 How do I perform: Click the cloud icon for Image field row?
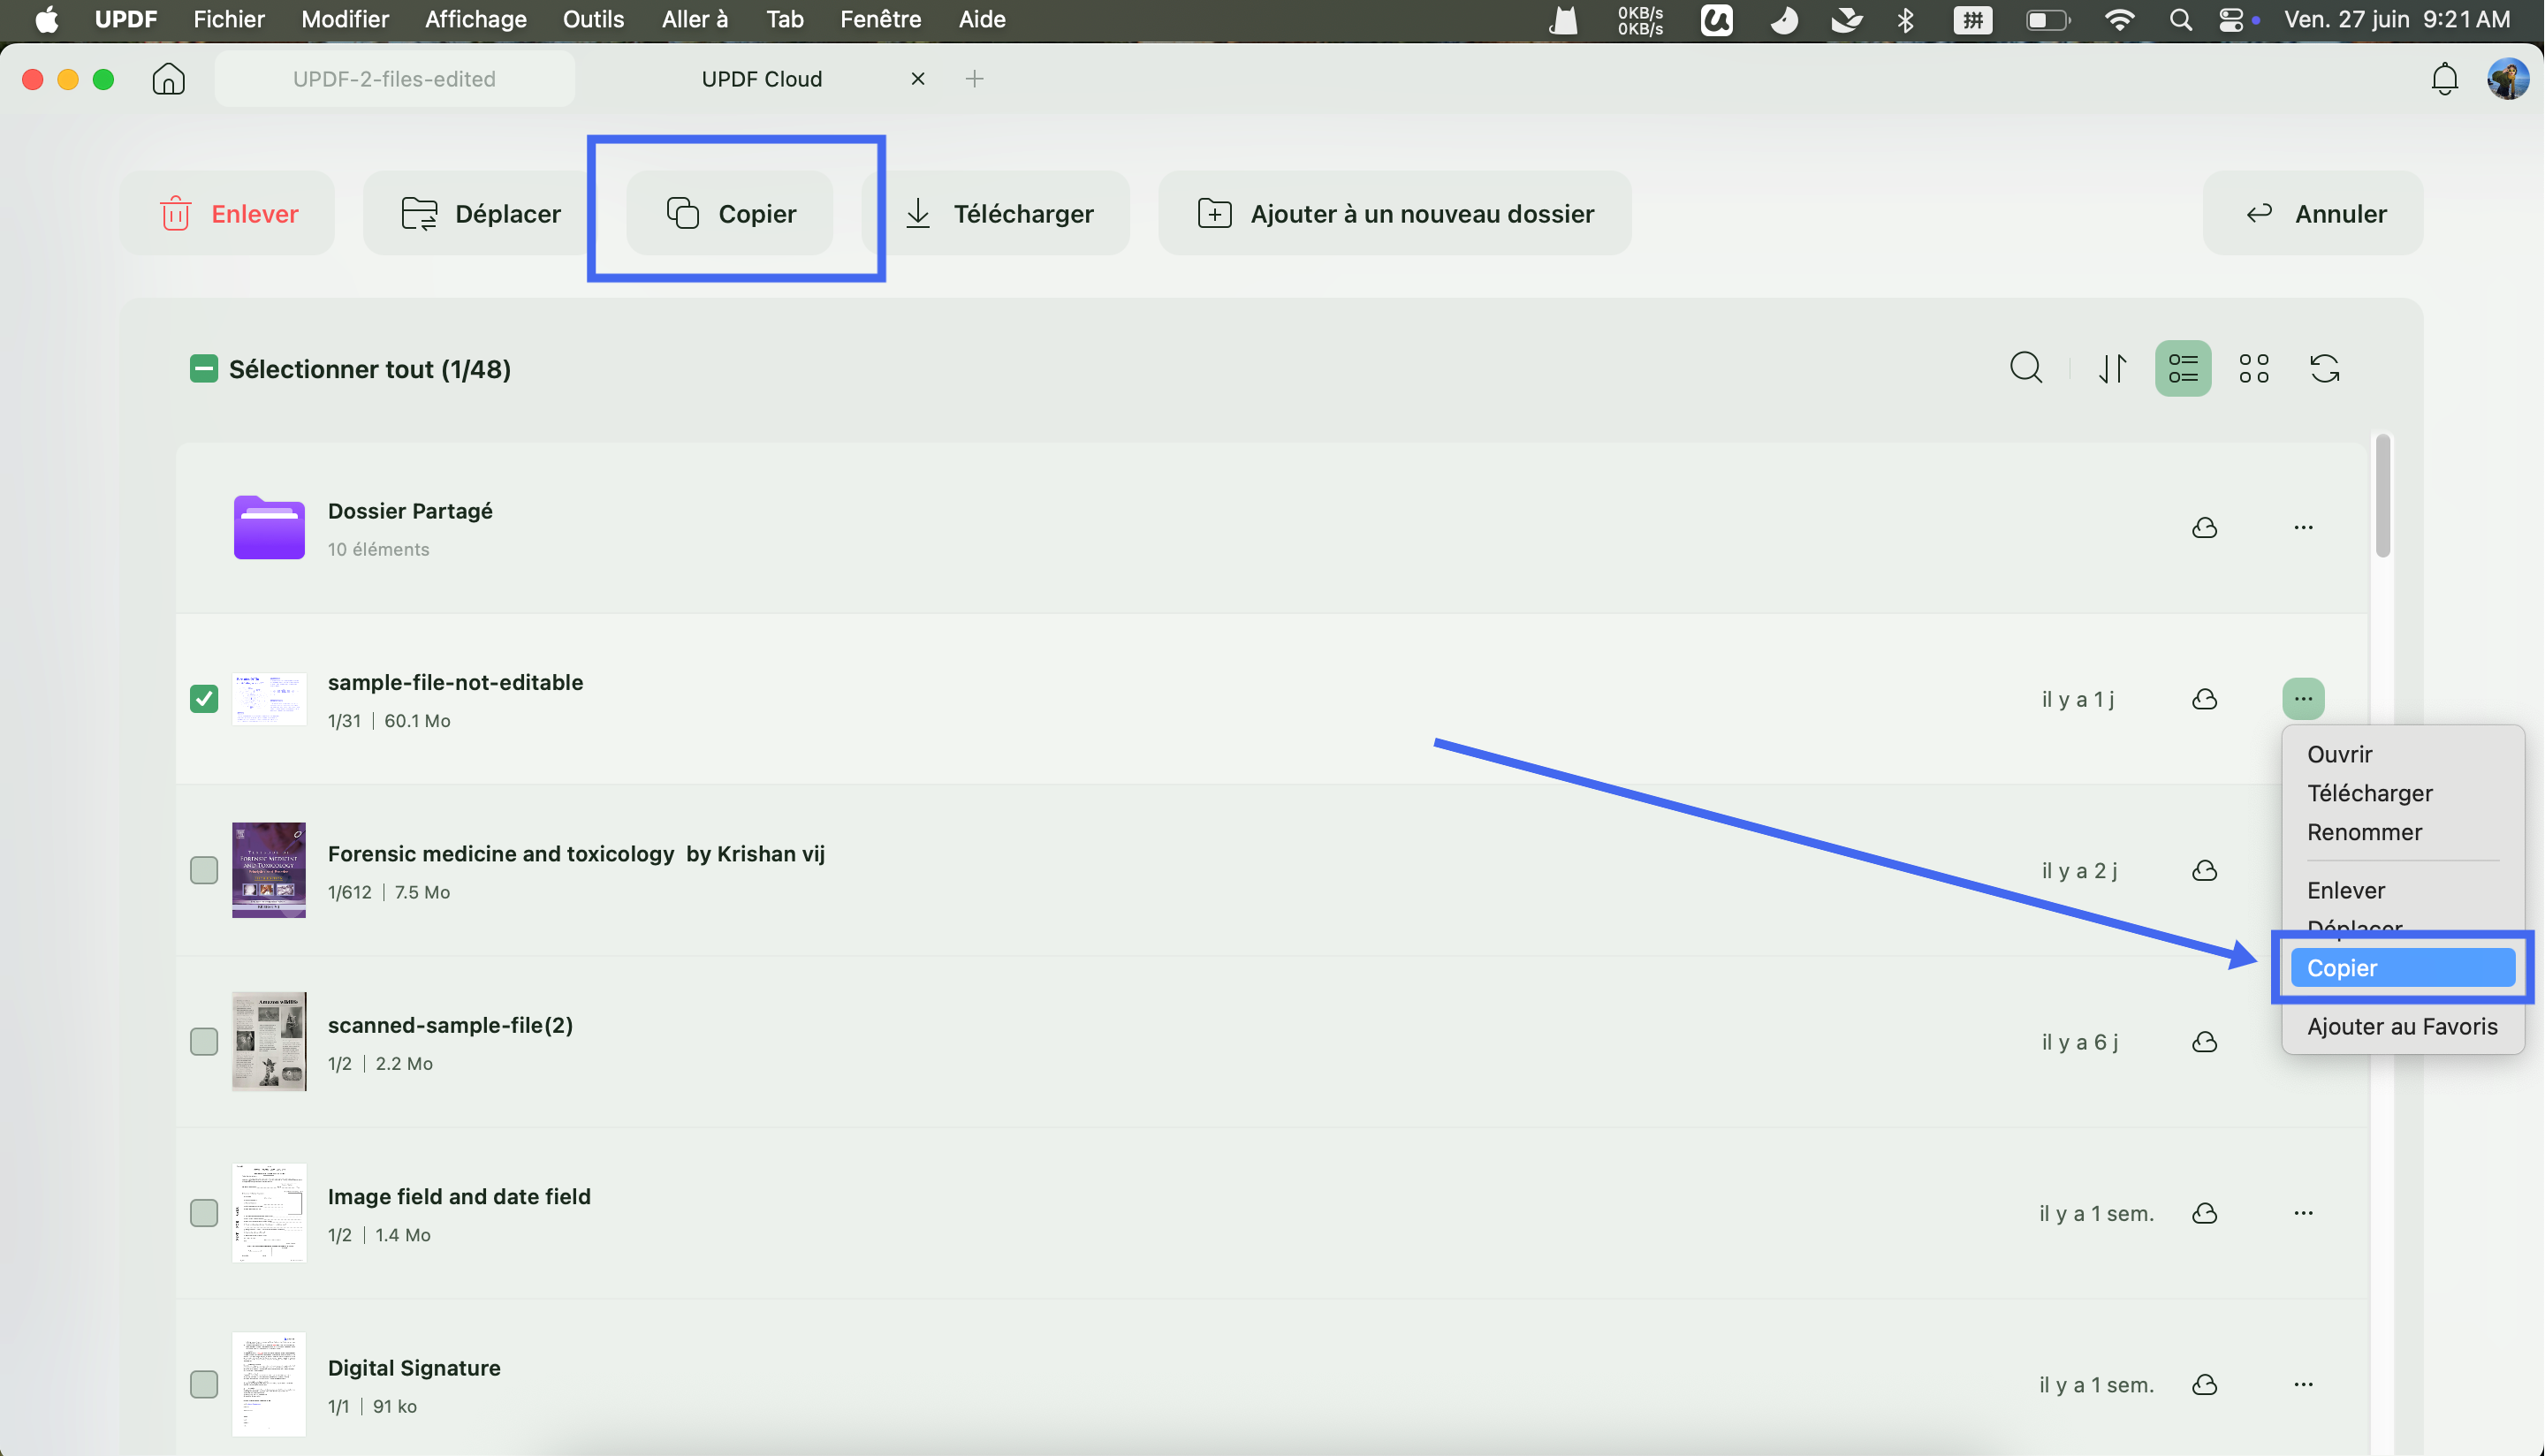tap(2205, 1213)
